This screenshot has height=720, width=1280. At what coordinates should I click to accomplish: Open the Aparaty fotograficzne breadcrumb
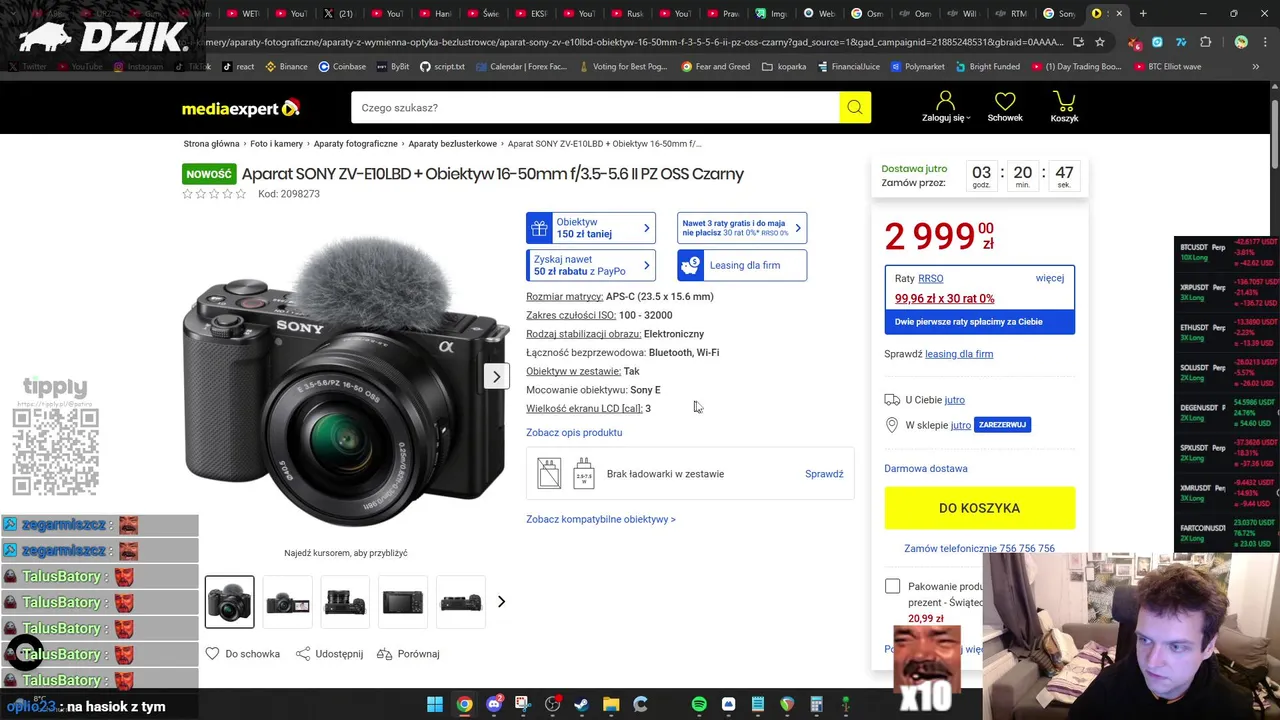[x=355, y=144]
